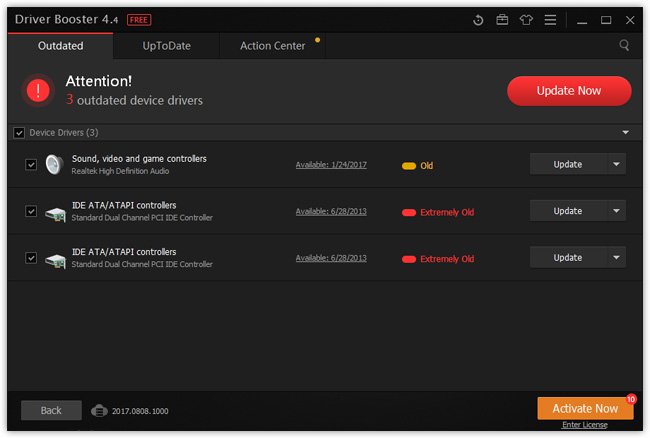
Task: Uncheck the Realtek High Definition Audio checkbox
Action: [x=31, y=165]
